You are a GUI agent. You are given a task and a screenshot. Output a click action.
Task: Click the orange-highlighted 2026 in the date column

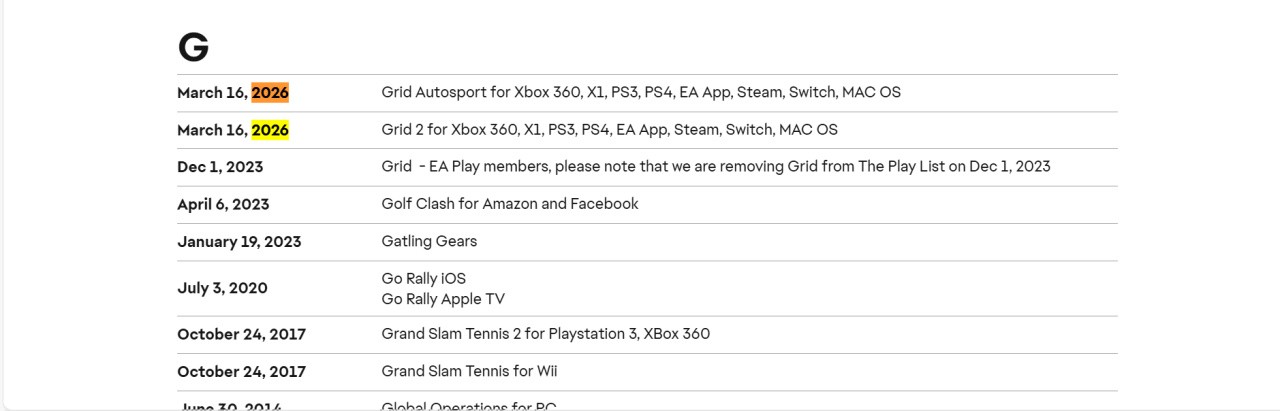pyautogui.click(x=270, y=93)
